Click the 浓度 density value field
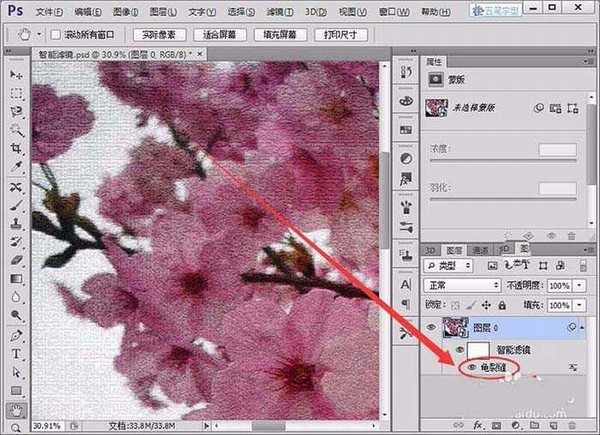This screenshot has height=435, width=600. (557, 149)
